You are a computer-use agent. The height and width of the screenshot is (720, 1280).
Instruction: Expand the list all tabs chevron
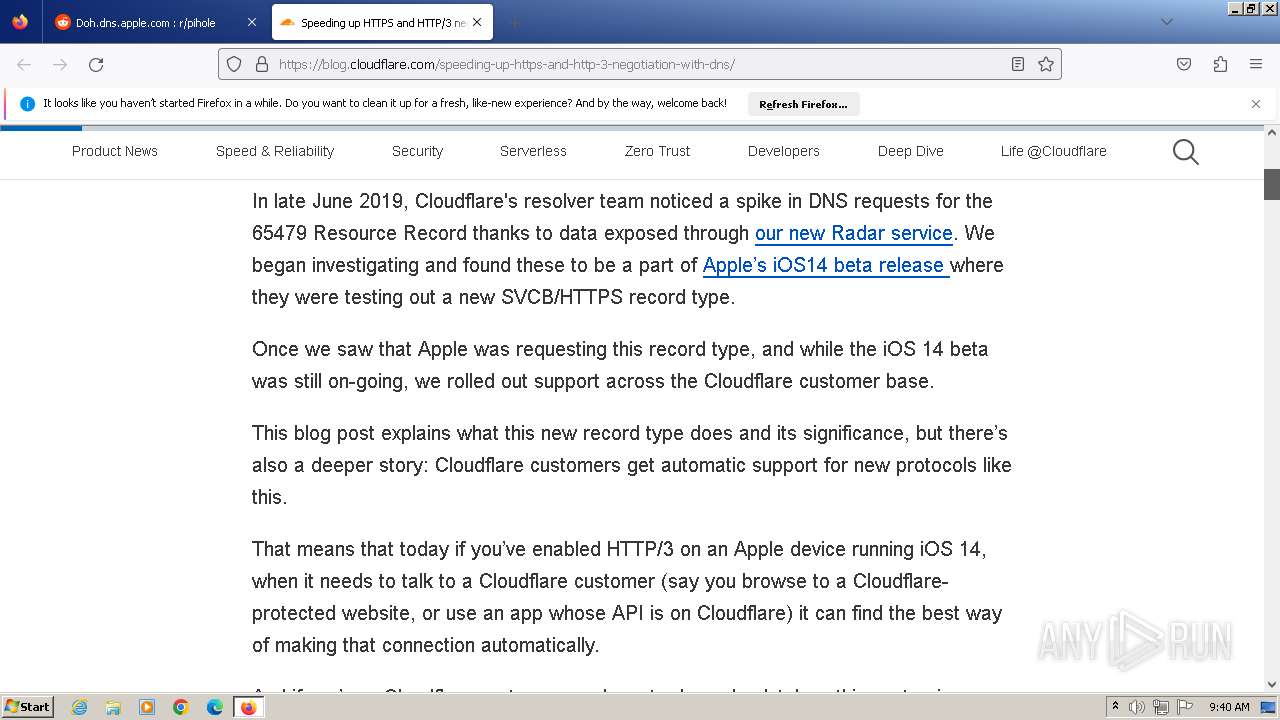[1166, 22]
